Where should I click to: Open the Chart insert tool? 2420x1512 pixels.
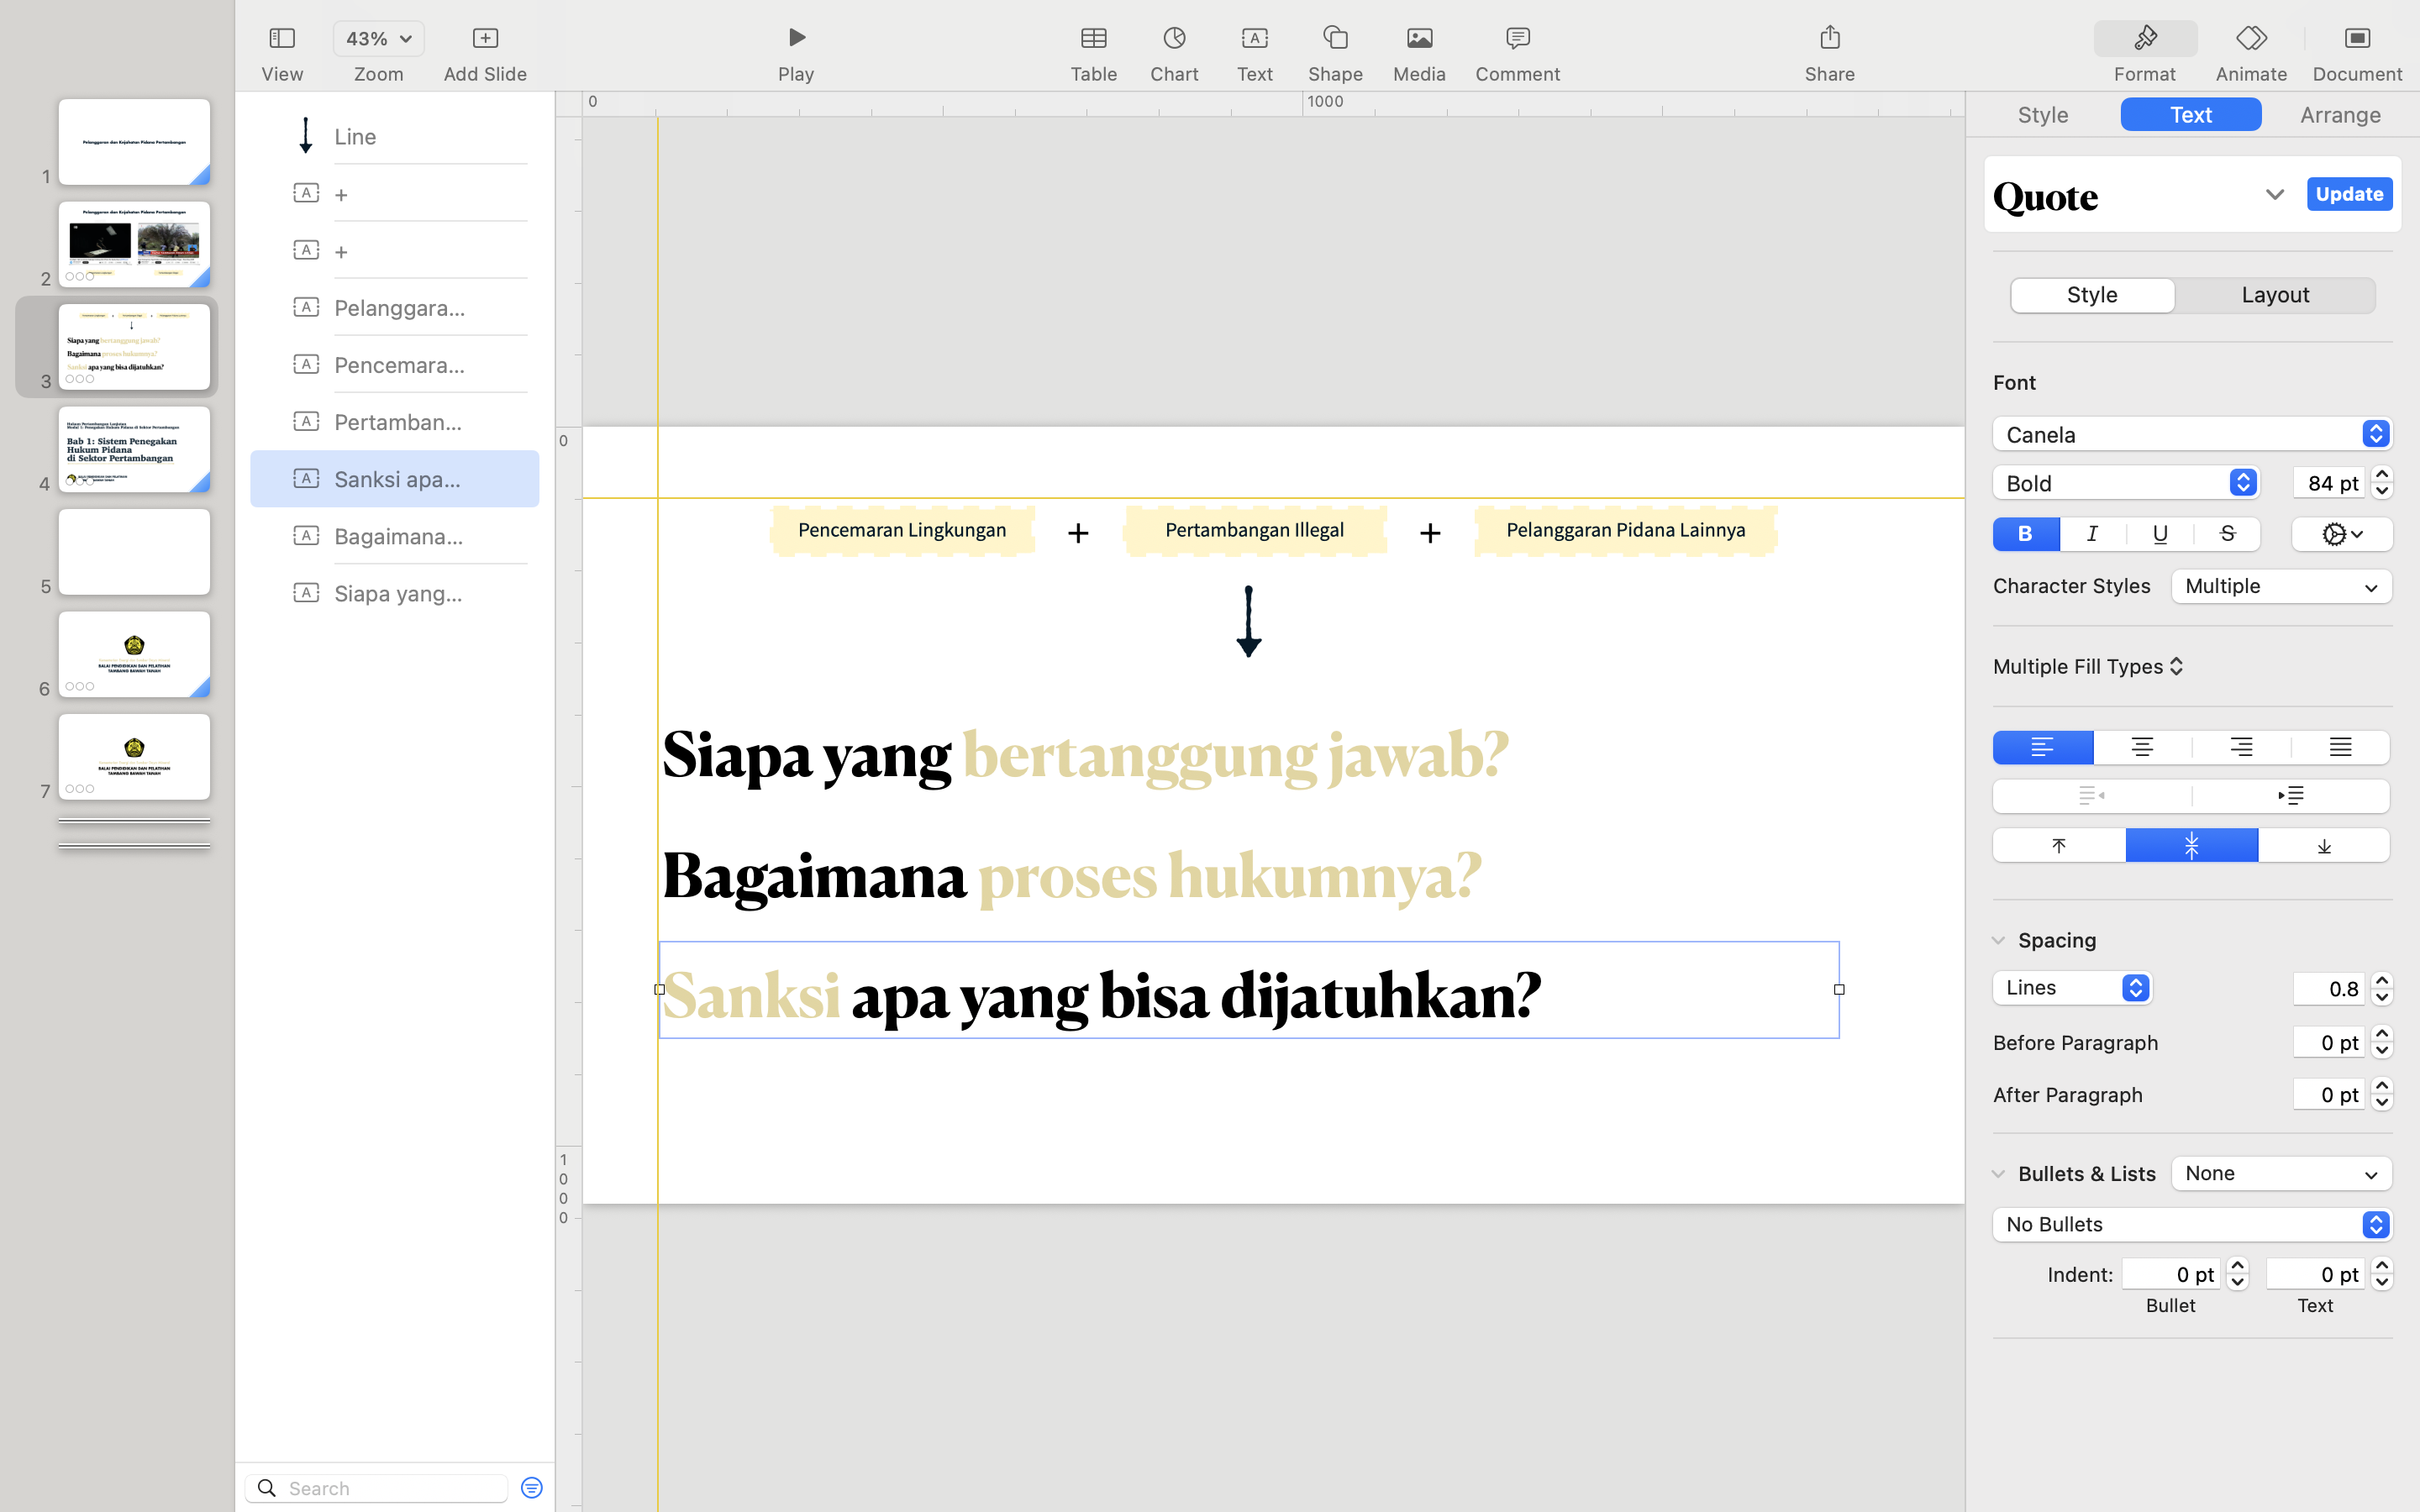click(x=1174, y=39)
